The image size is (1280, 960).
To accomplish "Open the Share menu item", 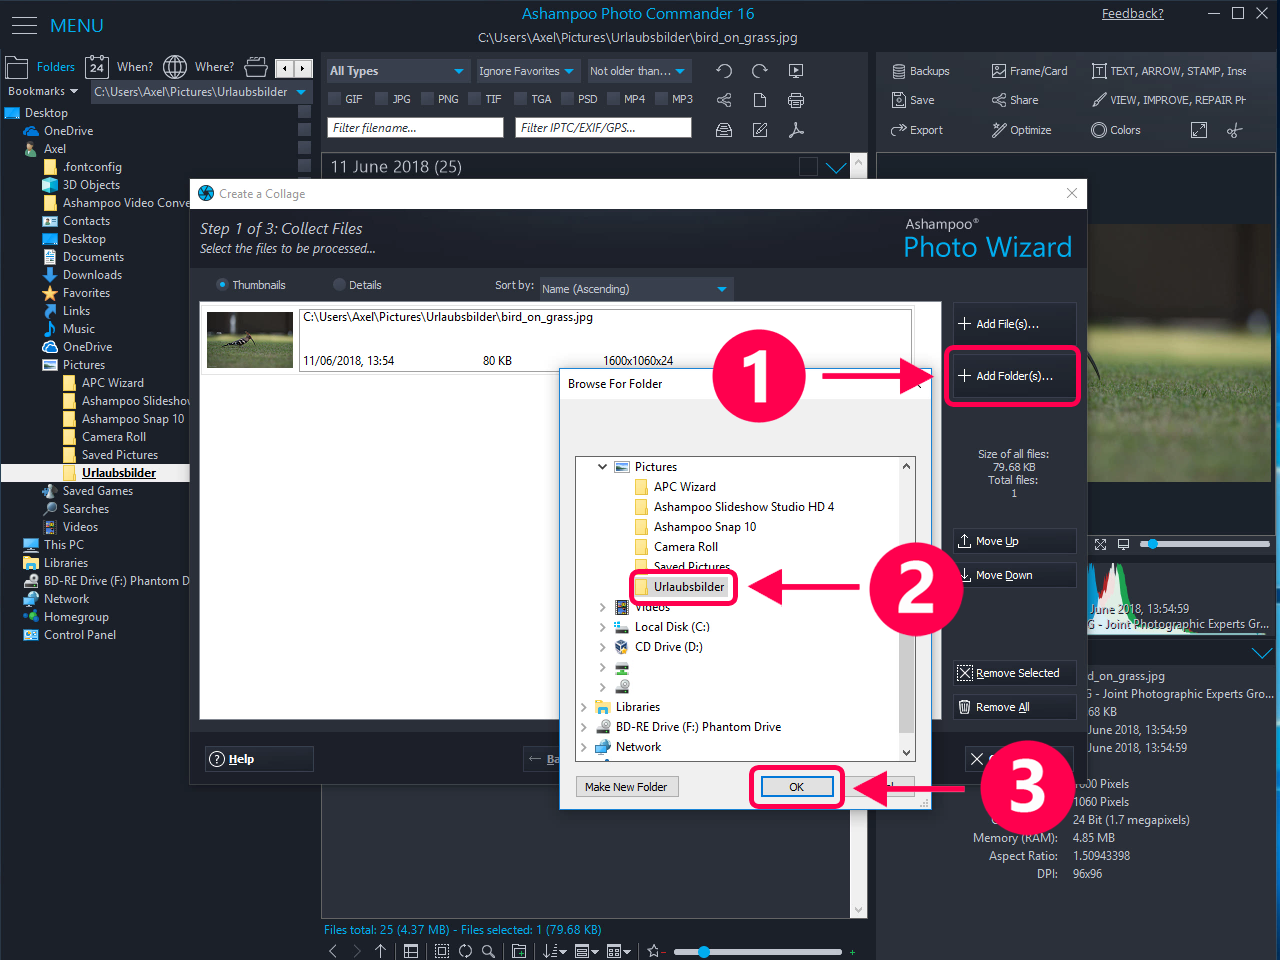I will pos(1015,100).
